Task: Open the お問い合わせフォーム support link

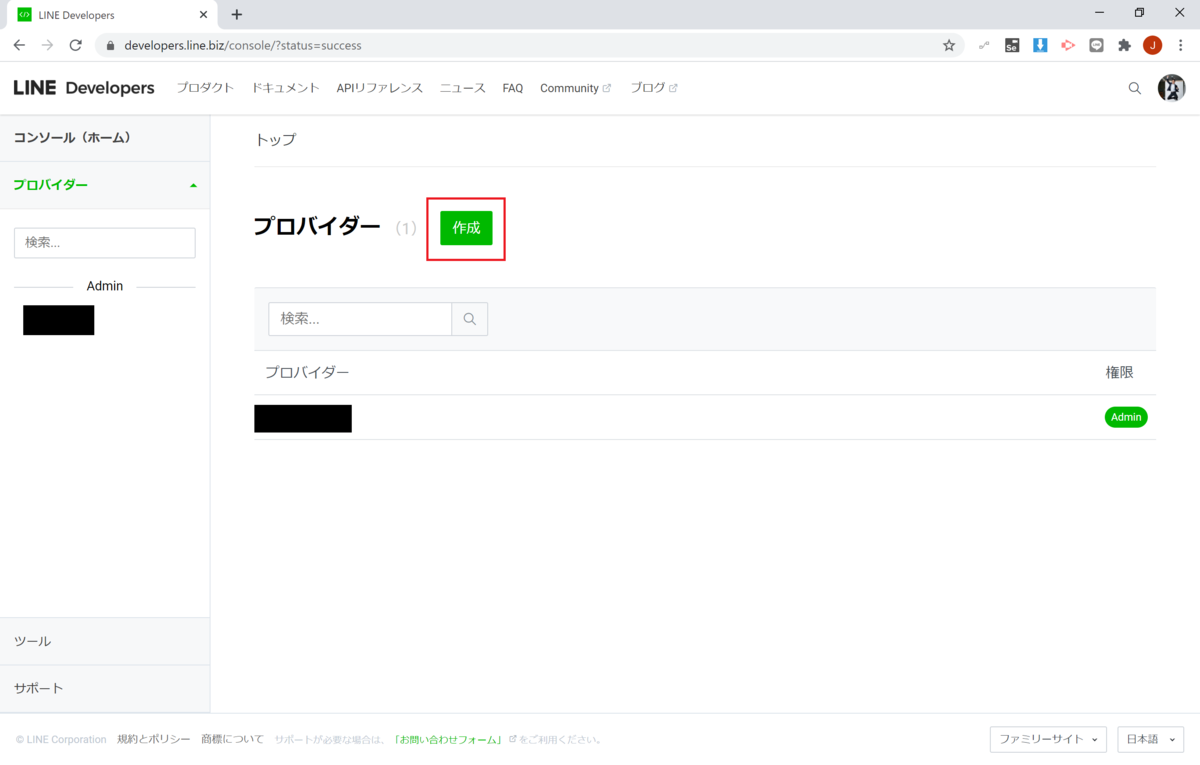Action: coord(447,739)
